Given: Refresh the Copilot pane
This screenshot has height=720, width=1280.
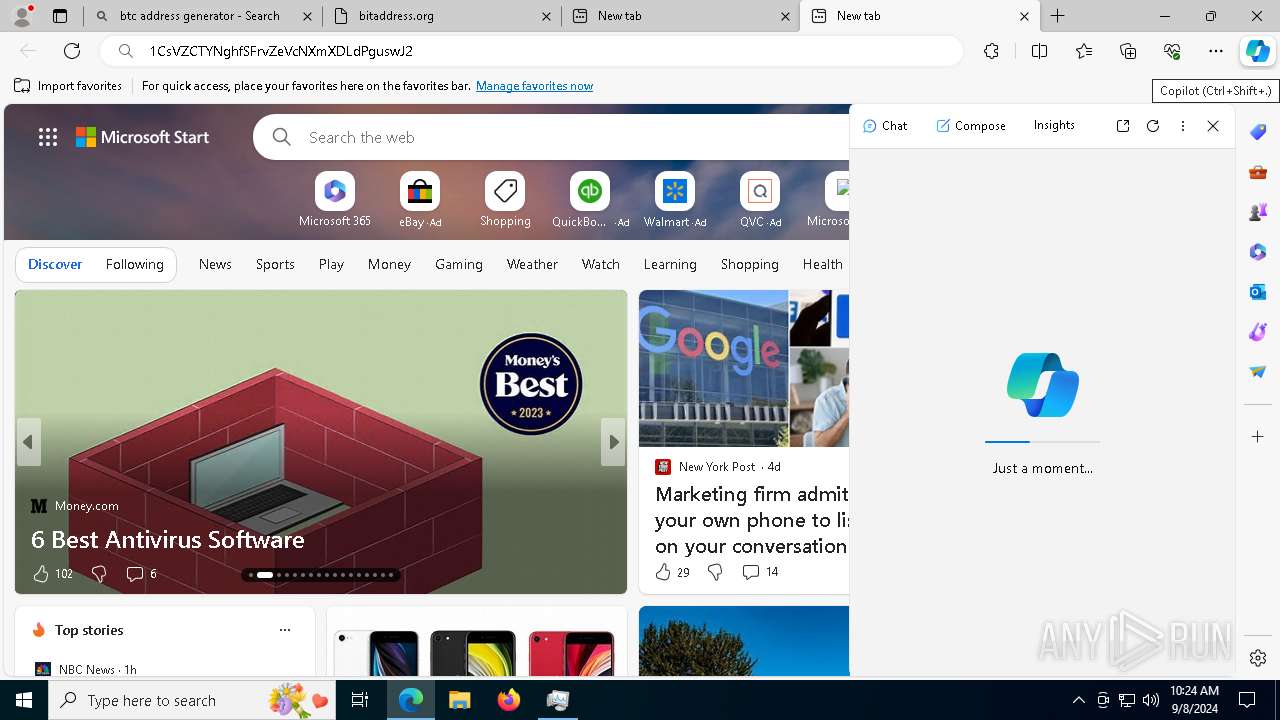Looking at the screenshot, I should [x=1153, y=126].
